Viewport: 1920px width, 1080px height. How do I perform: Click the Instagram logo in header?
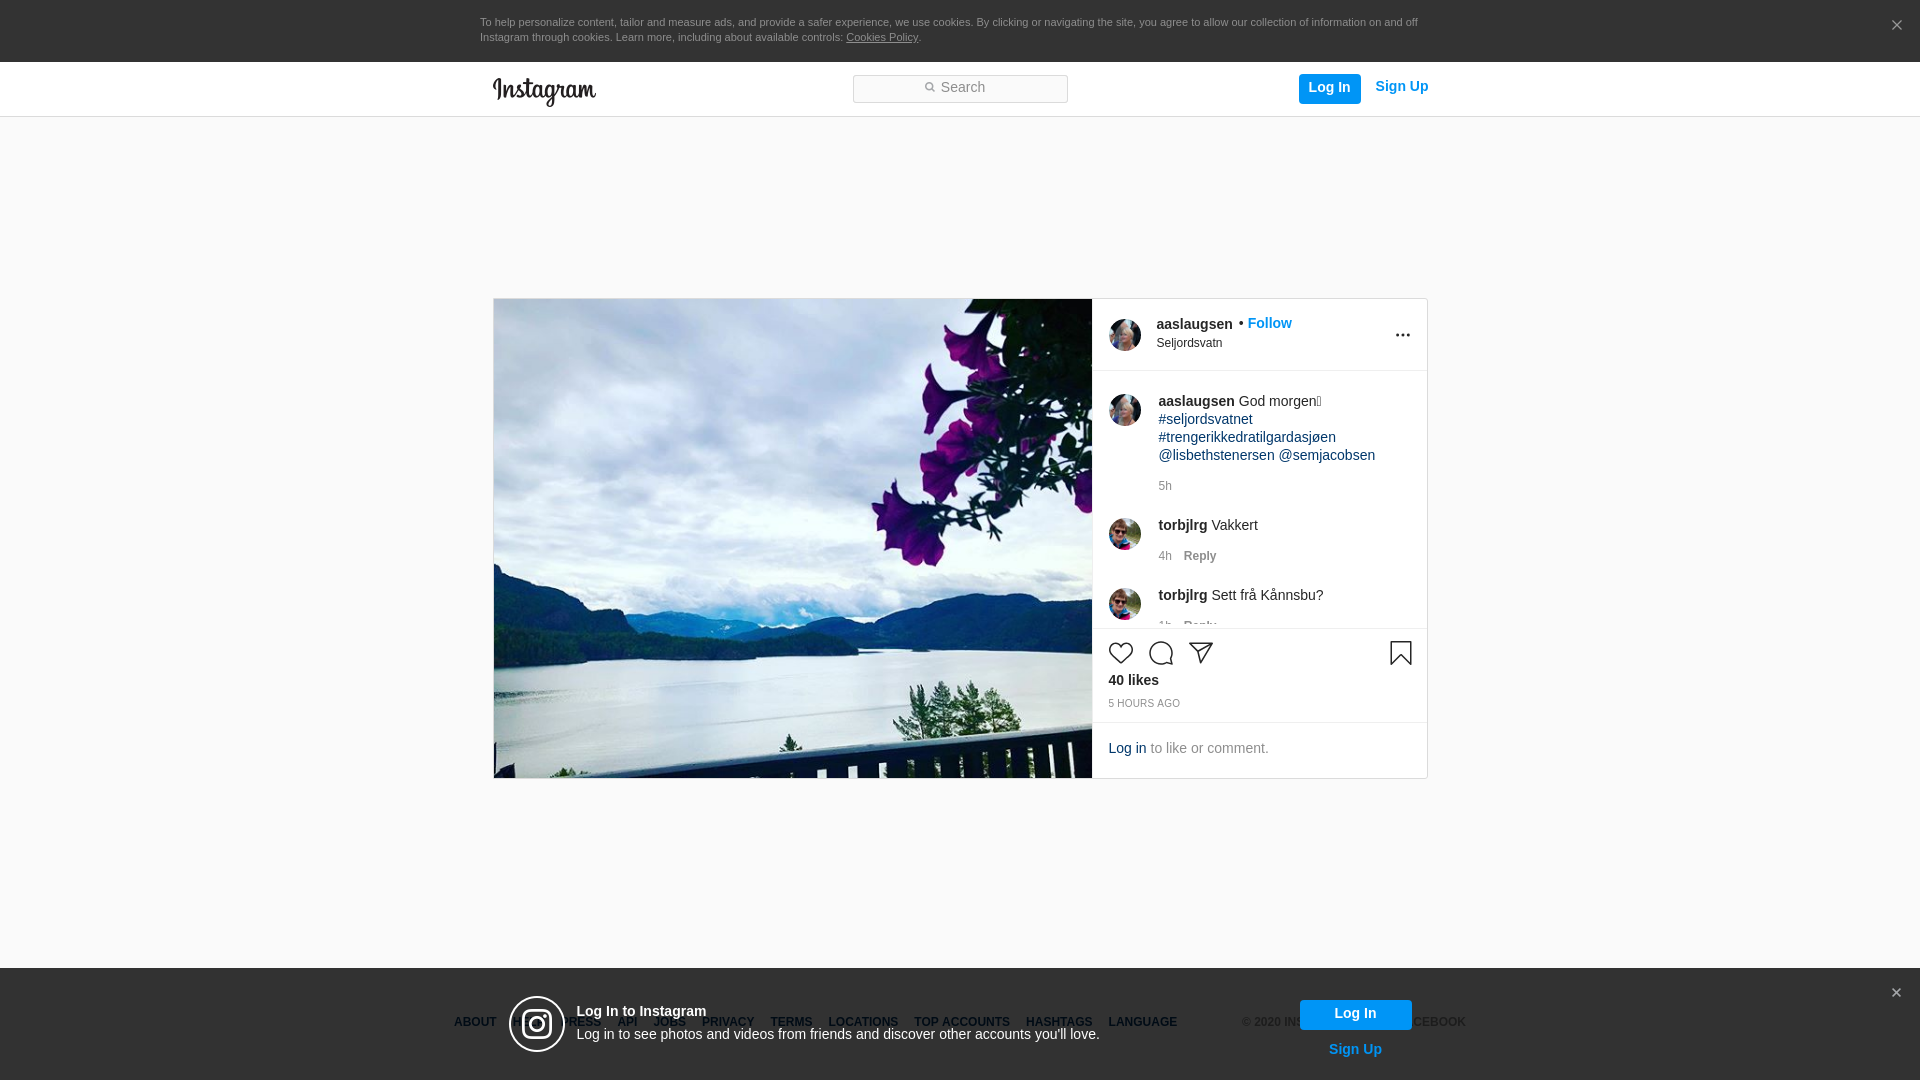click(544, 91)
